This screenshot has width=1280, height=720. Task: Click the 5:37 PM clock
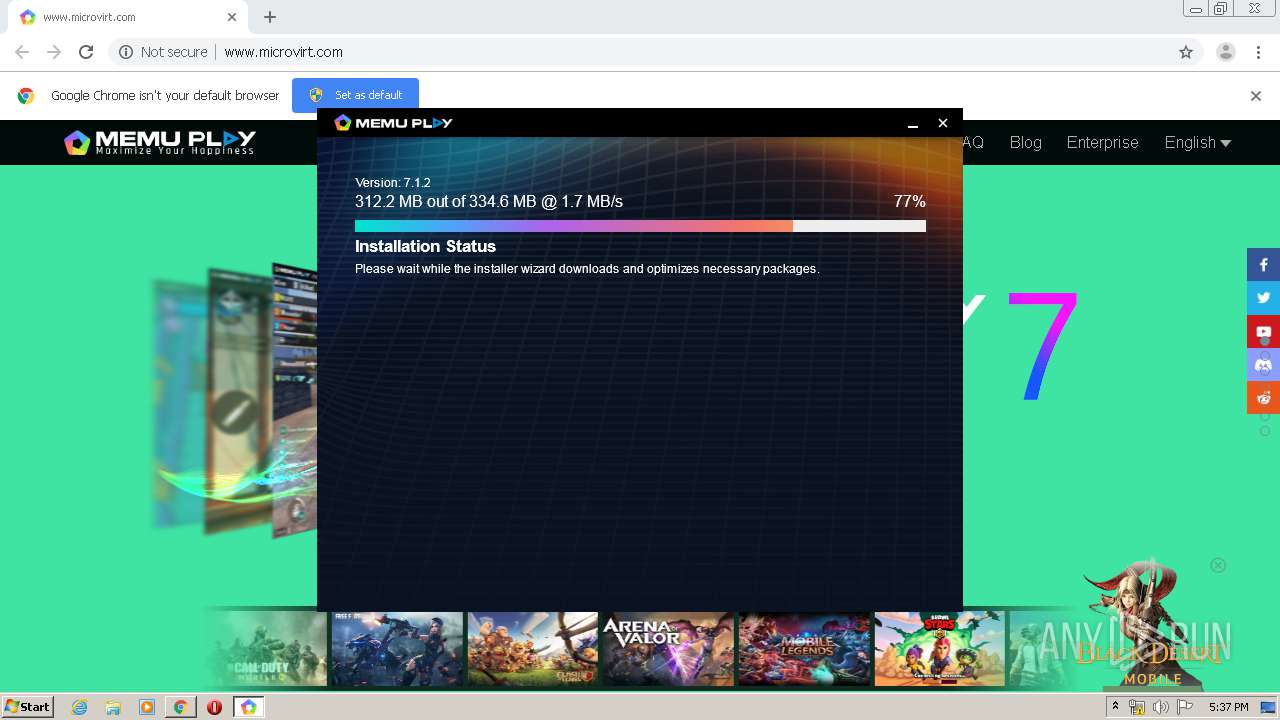[x=1228, y=707]
